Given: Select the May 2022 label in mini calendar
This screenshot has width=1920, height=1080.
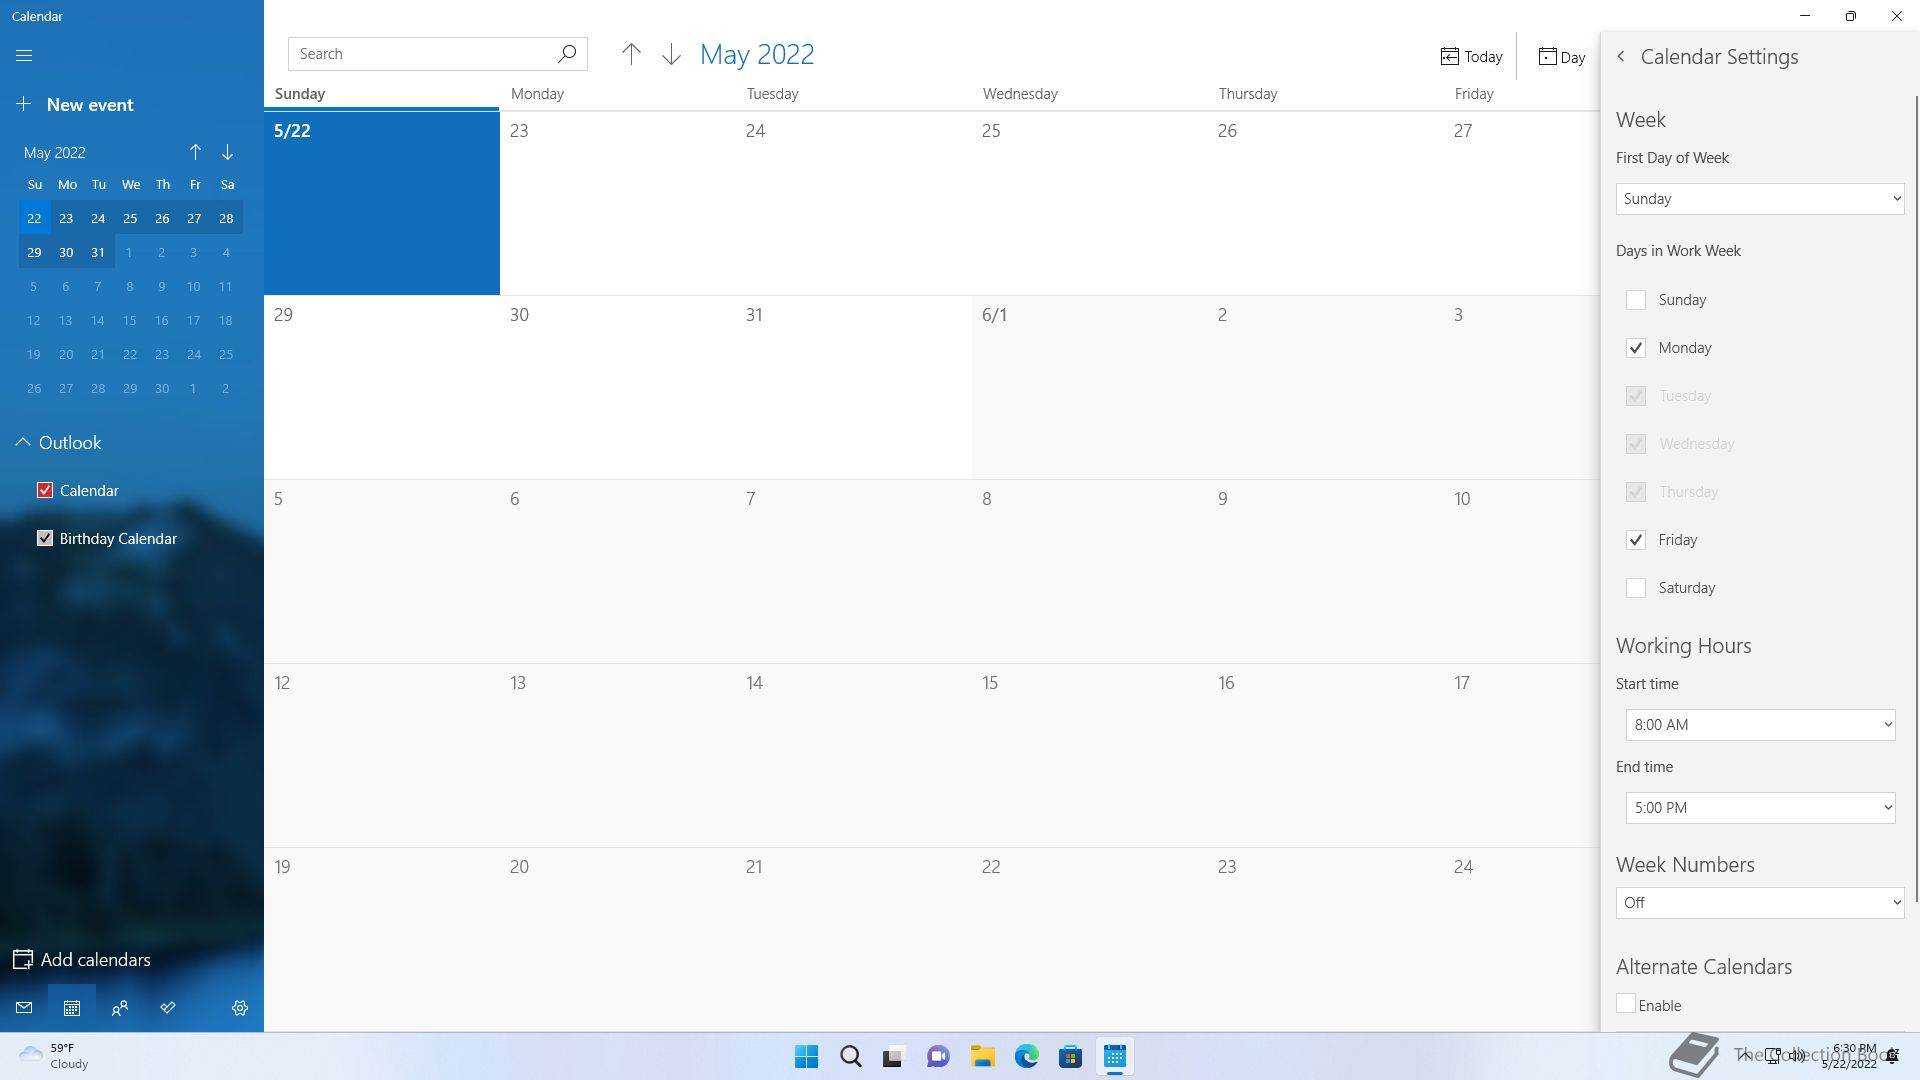Looking at the screenshot, I should [x=55, y=153].
